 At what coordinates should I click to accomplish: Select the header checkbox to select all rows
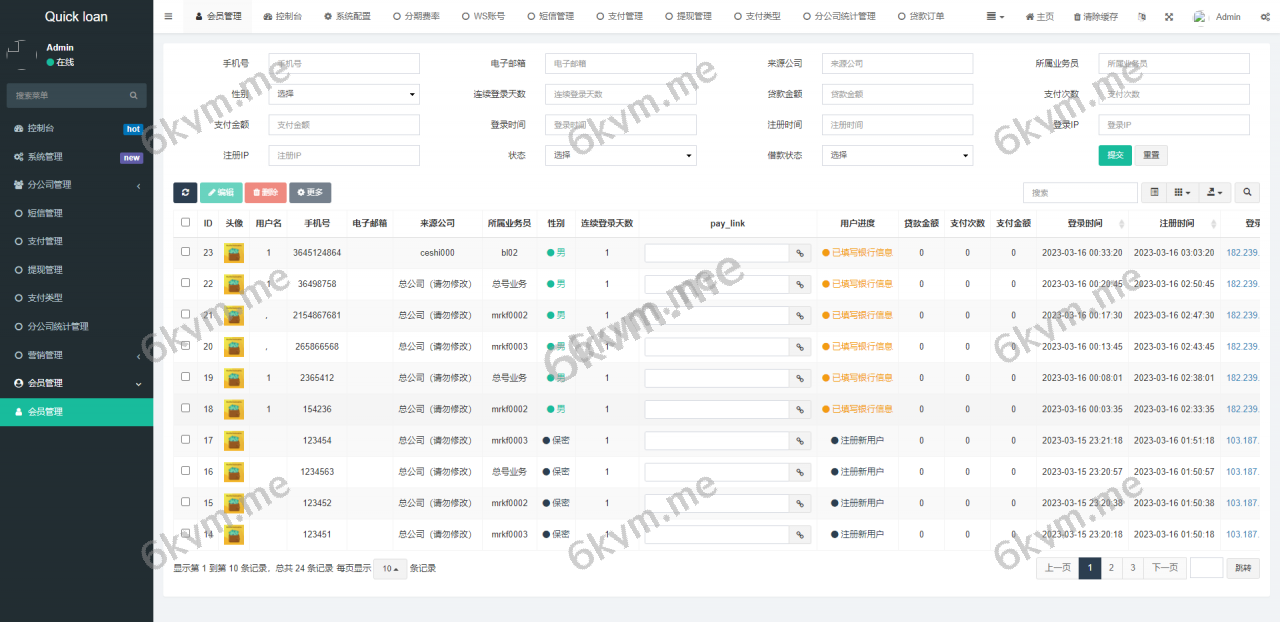[x=185, y=222]
